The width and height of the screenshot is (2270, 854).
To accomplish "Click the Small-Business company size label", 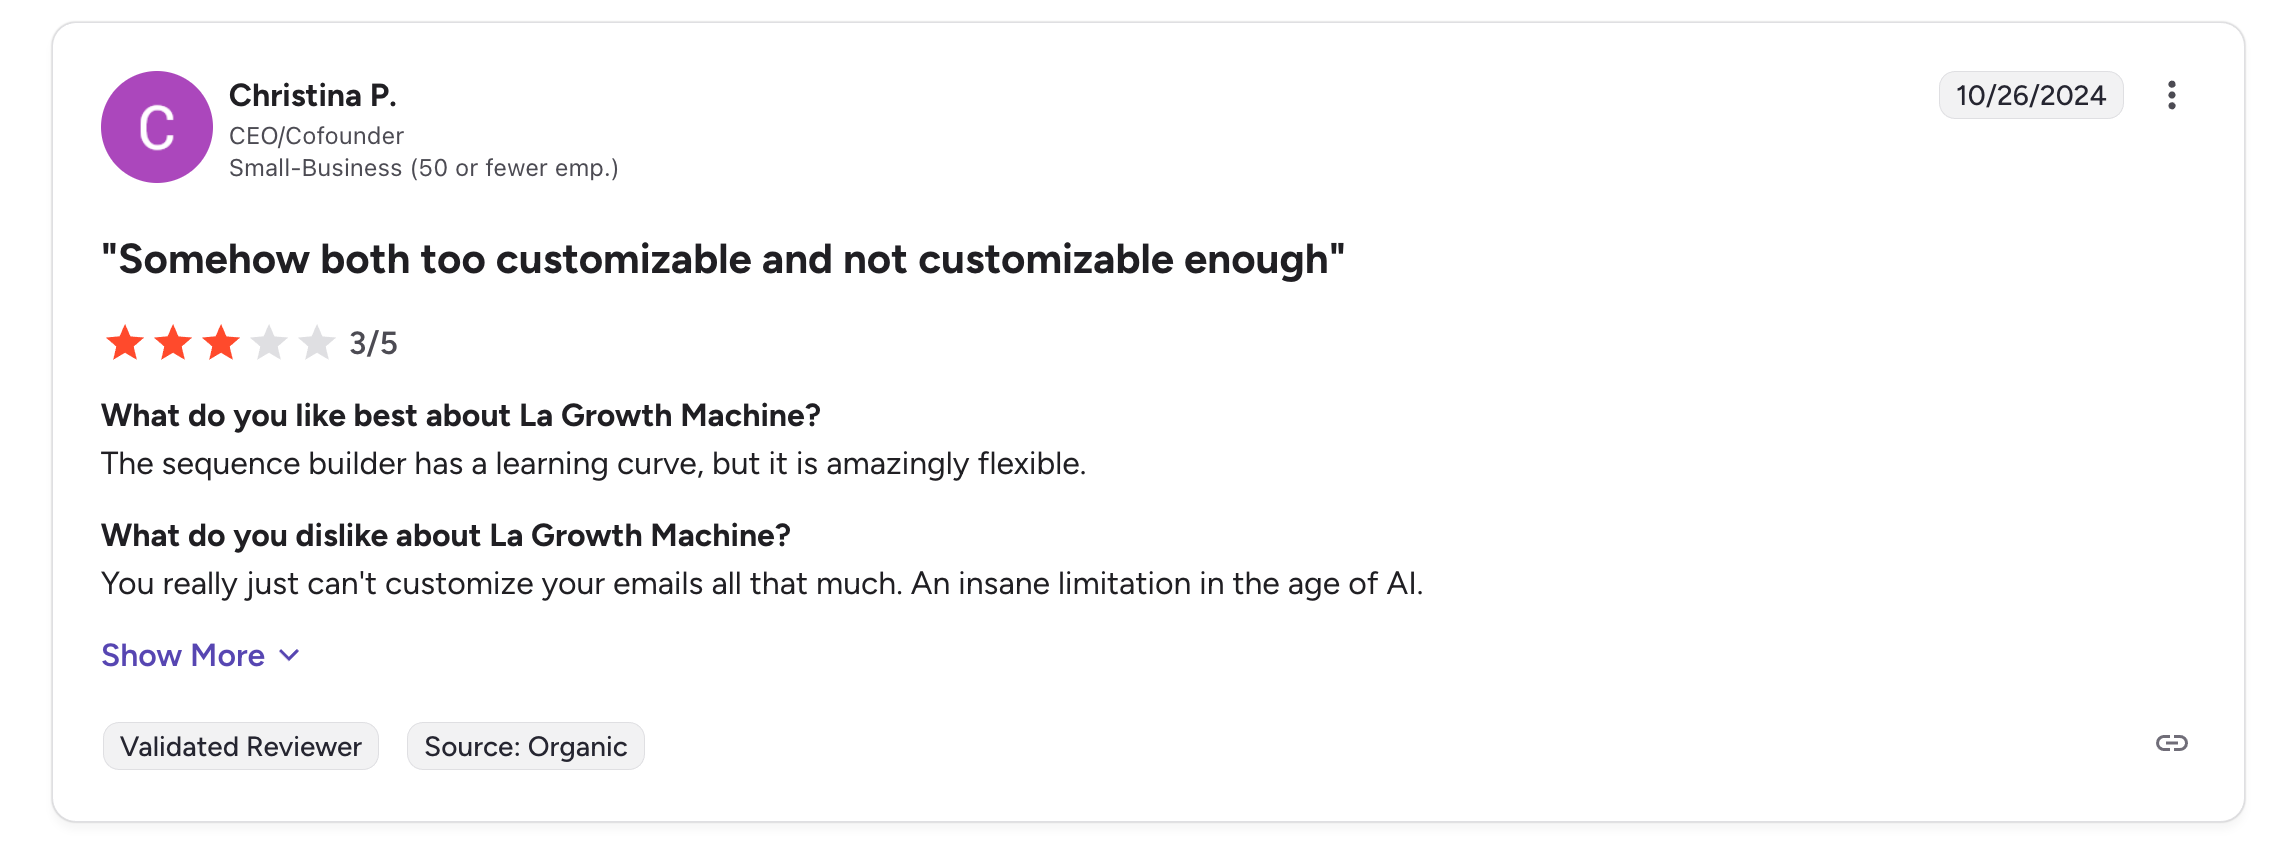I will pos(423,168).
